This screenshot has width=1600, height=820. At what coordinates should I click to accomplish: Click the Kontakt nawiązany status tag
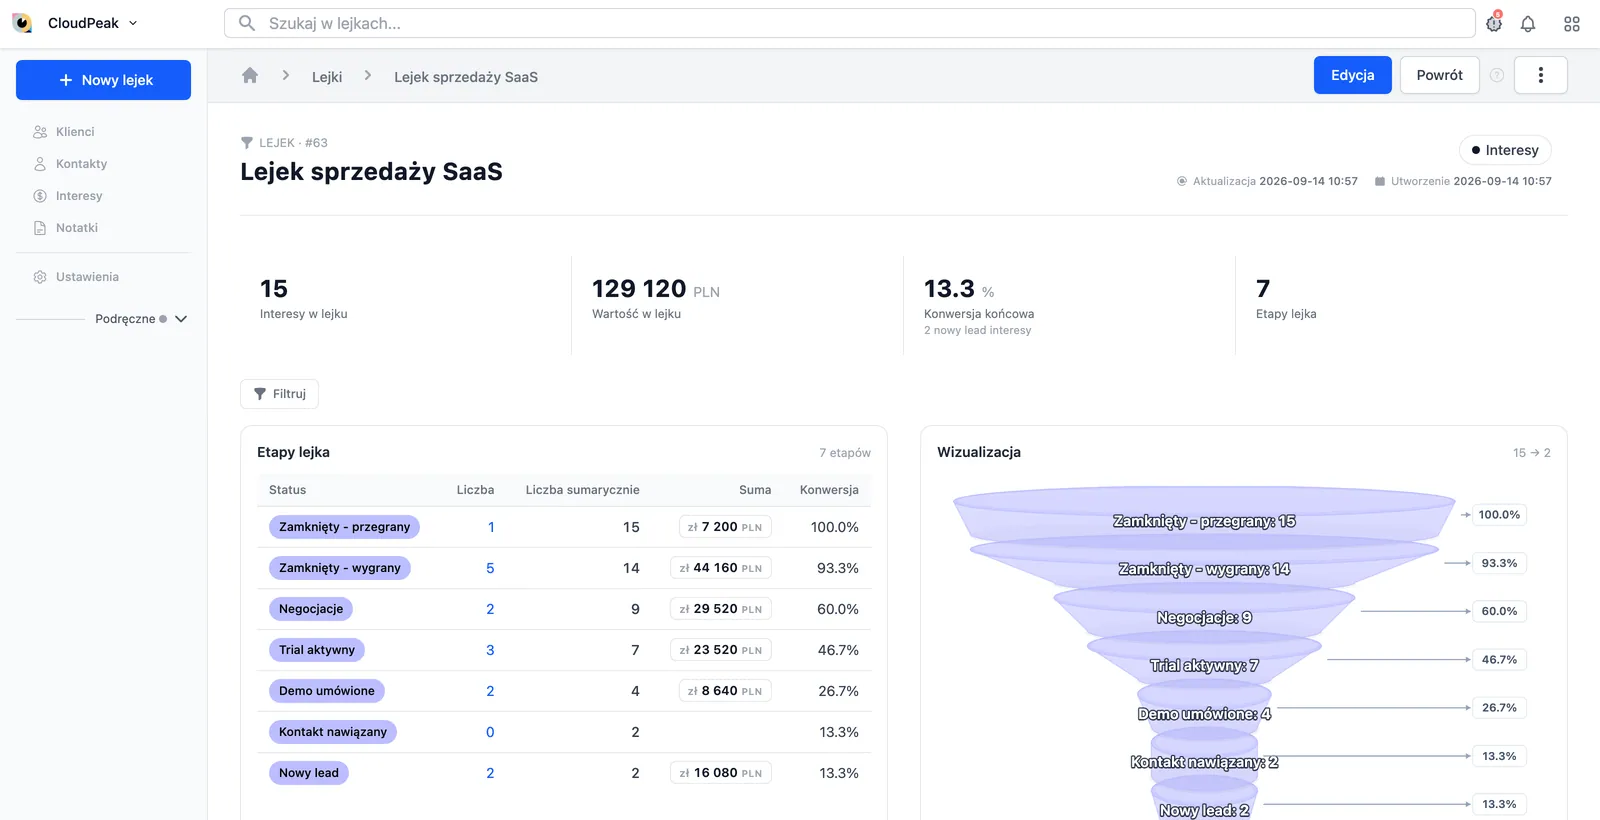click(x=333, y=732)
